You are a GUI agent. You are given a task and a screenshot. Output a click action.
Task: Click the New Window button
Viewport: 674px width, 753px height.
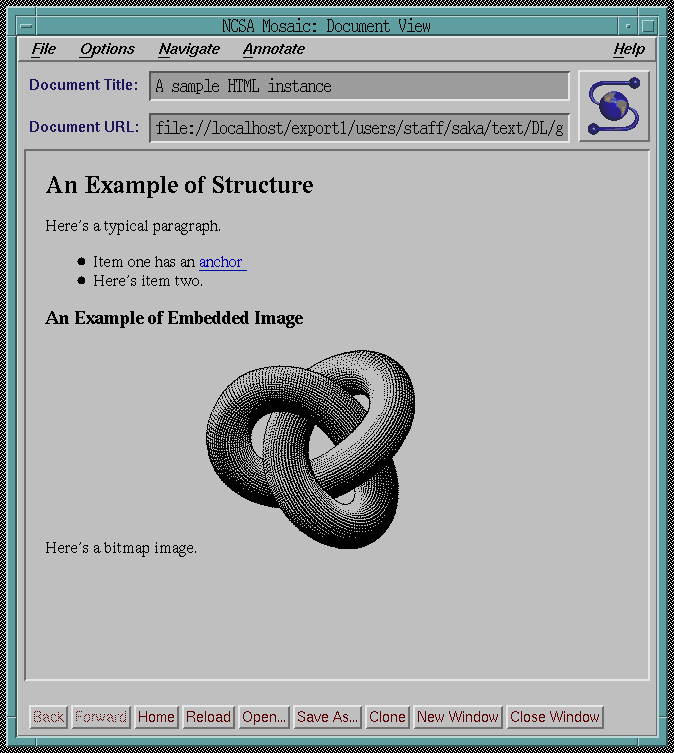pyautogui.click(x=458, y=717)
